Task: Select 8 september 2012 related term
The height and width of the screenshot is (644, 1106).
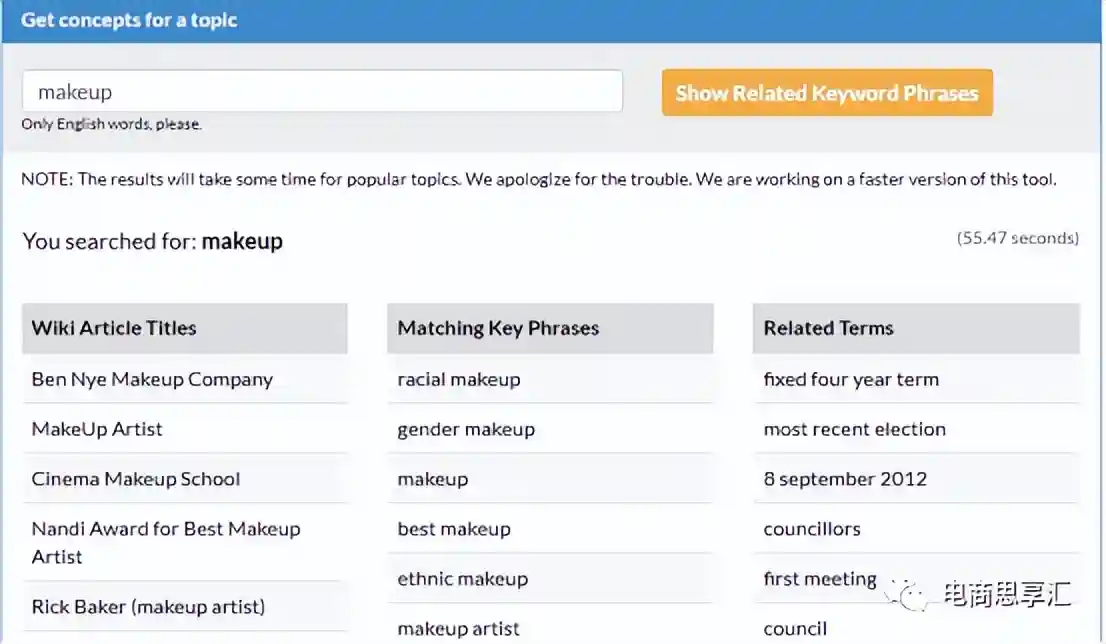Action: coord(845,479)
